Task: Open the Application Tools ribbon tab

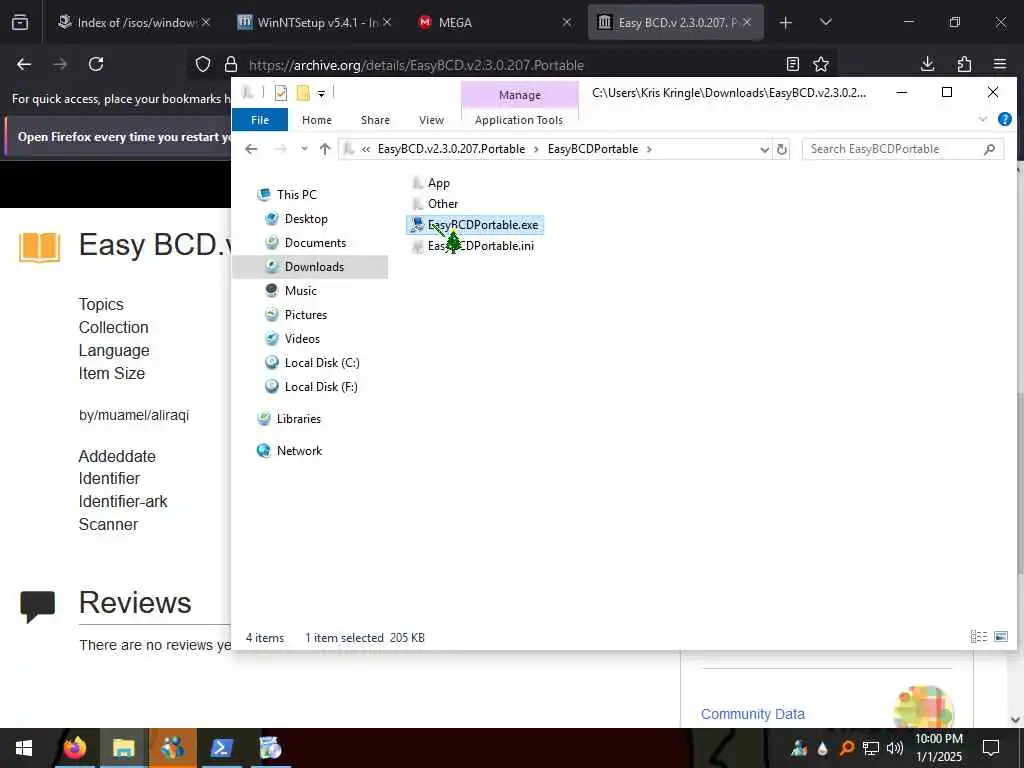Action: 519,120
